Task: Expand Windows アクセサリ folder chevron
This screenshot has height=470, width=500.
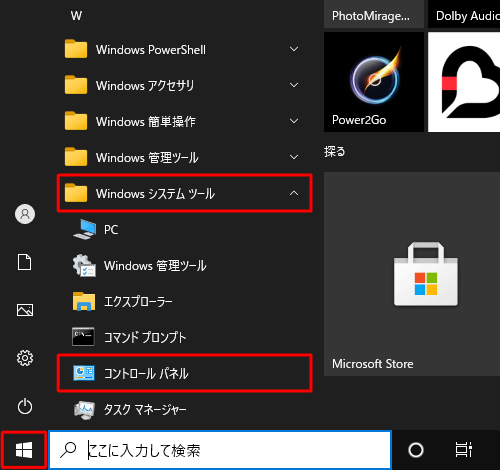Action: (x=294, y=85)
